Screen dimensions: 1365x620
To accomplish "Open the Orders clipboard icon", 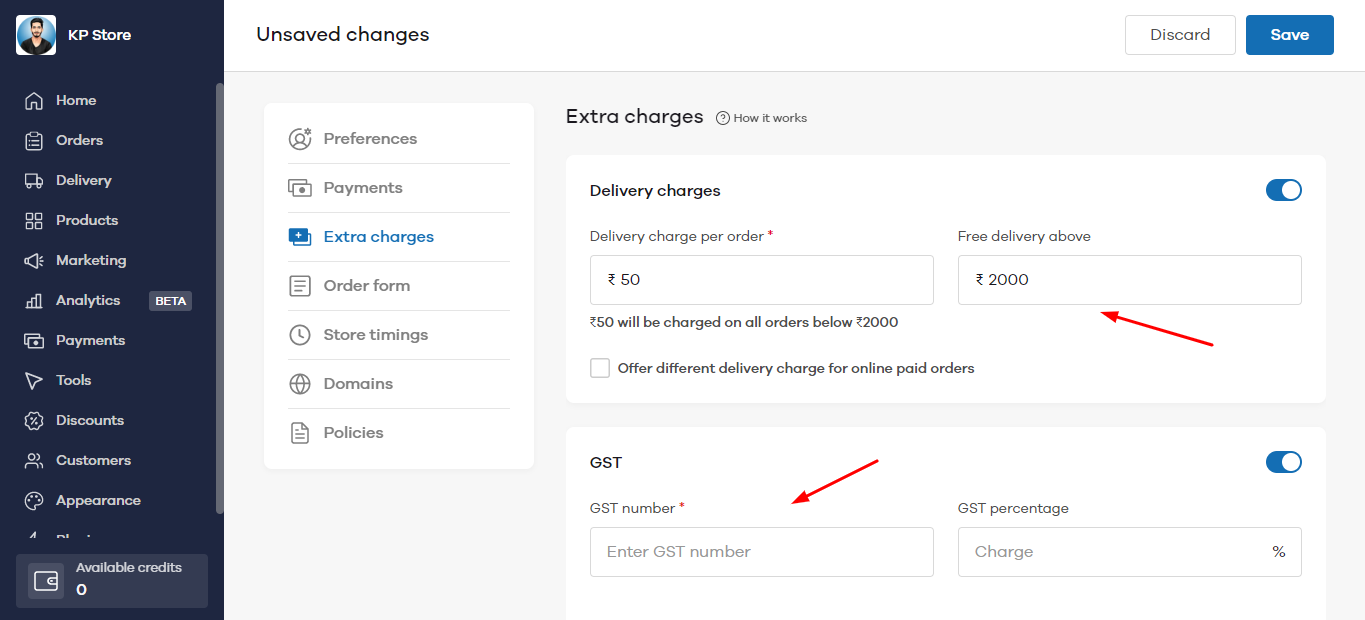I will click(34, 141).
